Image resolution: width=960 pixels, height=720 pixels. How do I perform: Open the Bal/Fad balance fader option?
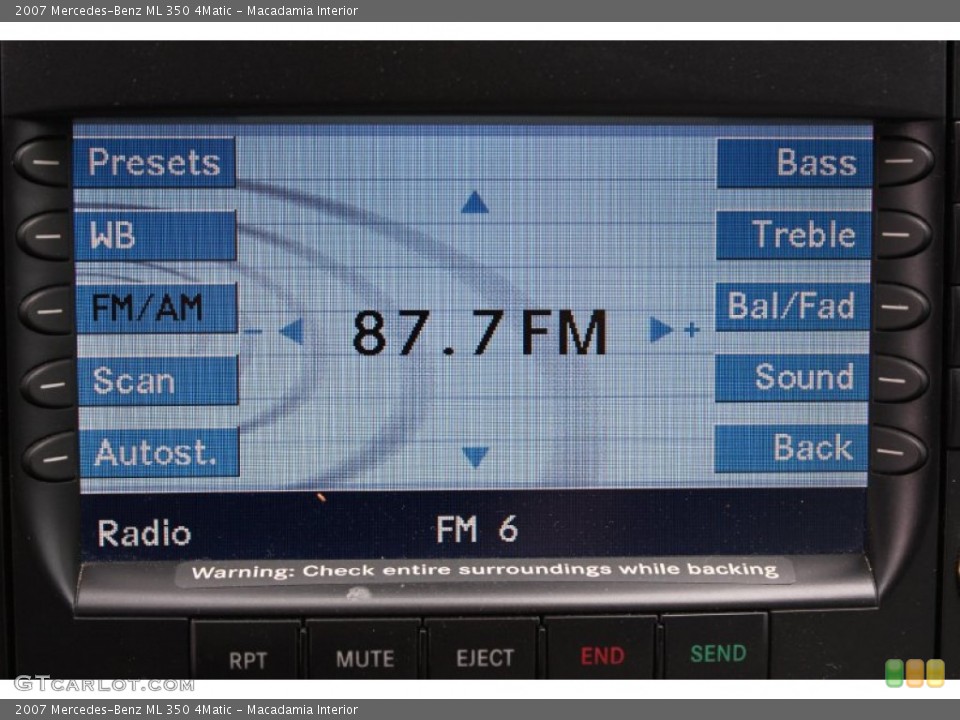pyautogui.click(x=793, y=306)
